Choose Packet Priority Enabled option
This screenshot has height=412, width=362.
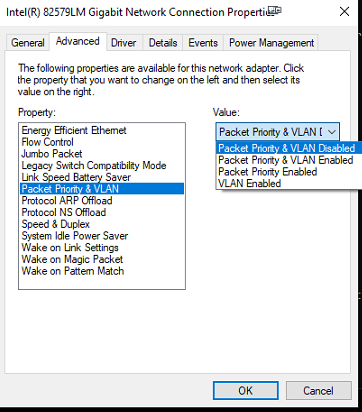pyautogui.click(x=289, y=172)
